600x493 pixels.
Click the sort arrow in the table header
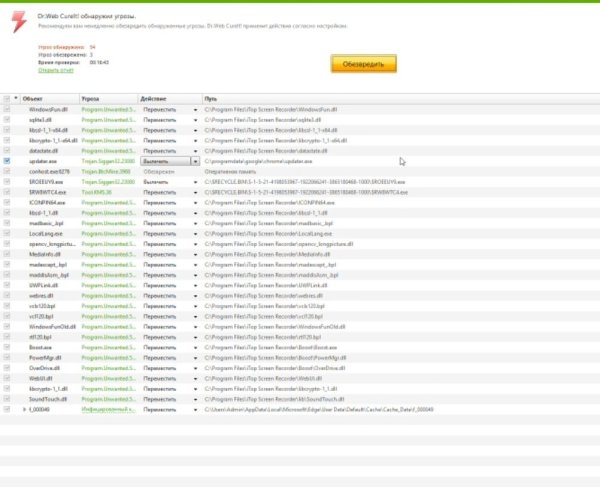16,98
